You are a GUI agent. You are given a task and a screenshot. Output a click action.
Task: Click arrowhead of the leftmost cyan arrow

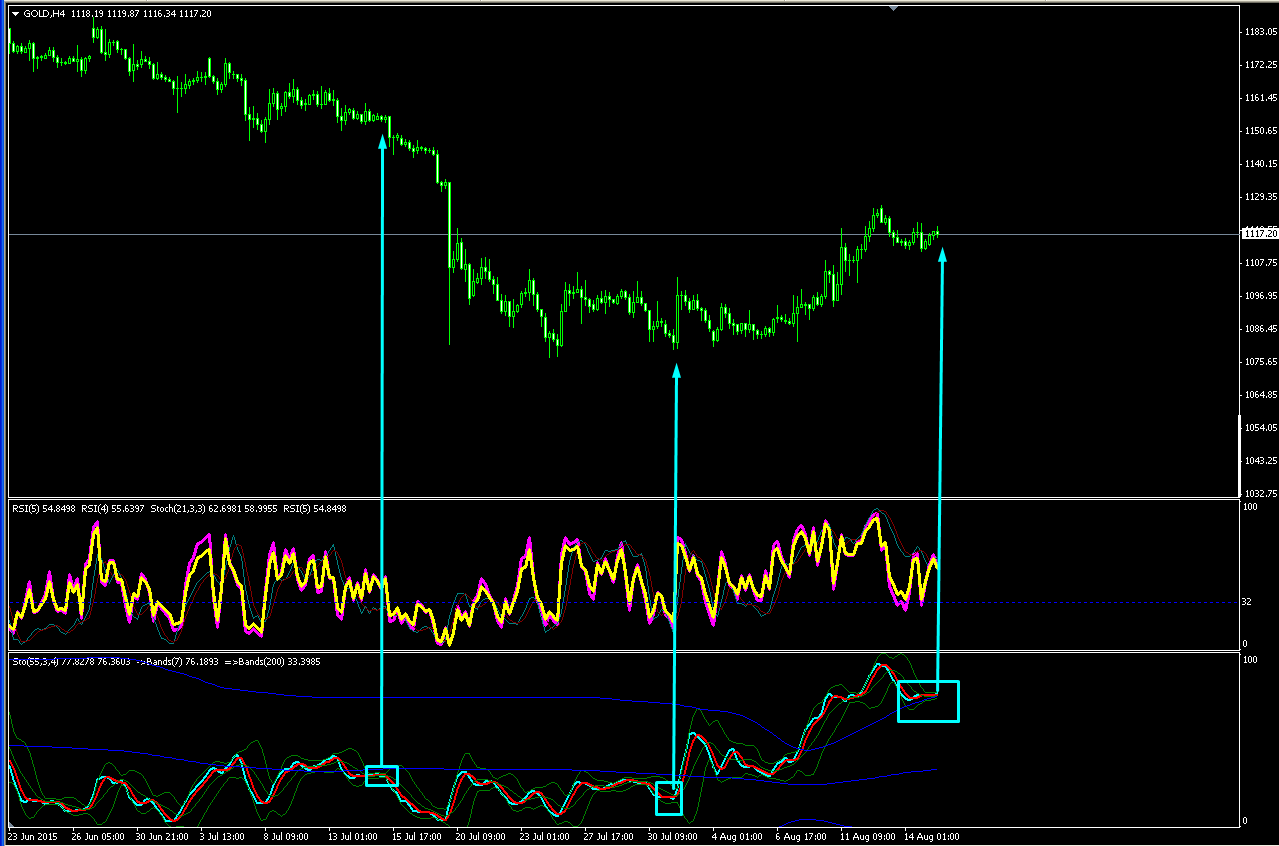tap(382, 141)
